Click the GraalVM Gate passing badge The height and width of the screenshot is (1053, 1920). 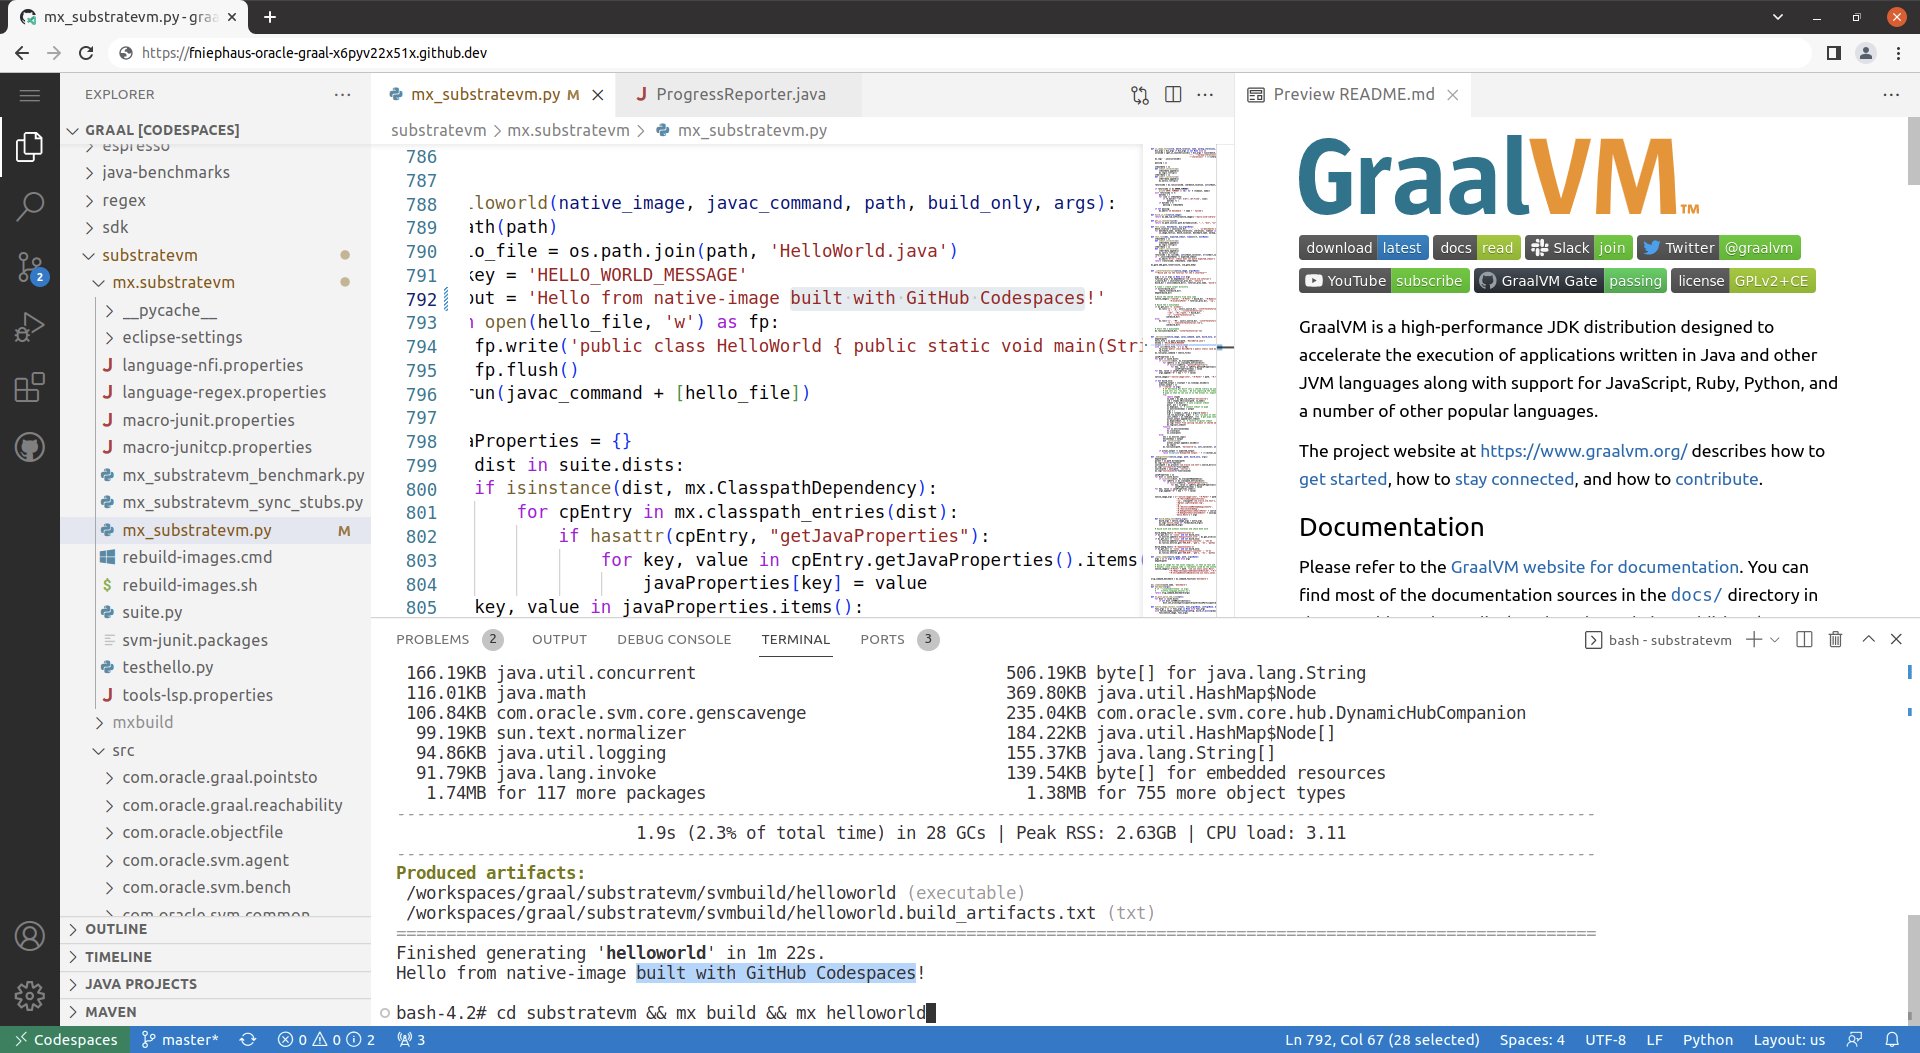[1570, 281]
